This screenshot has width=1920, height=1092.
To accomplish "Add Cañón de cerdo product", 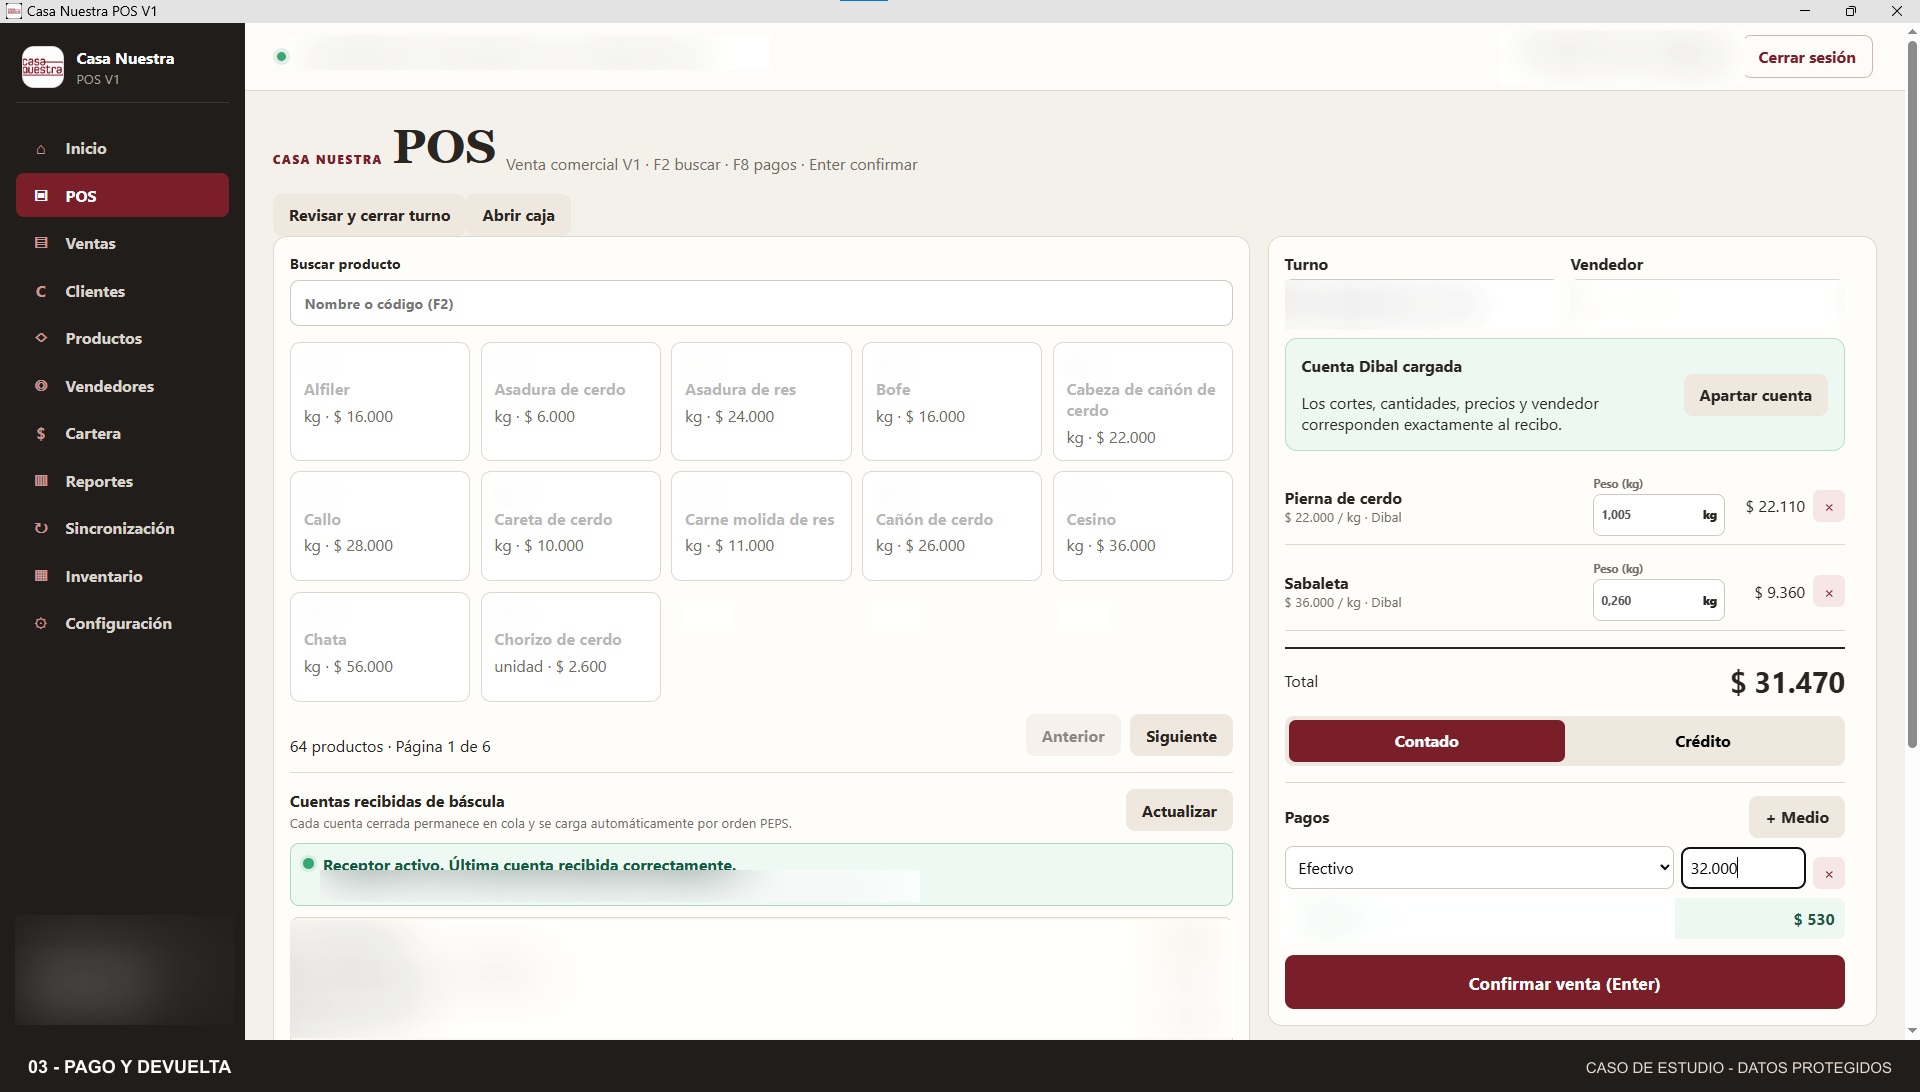I will coord(951,526).
